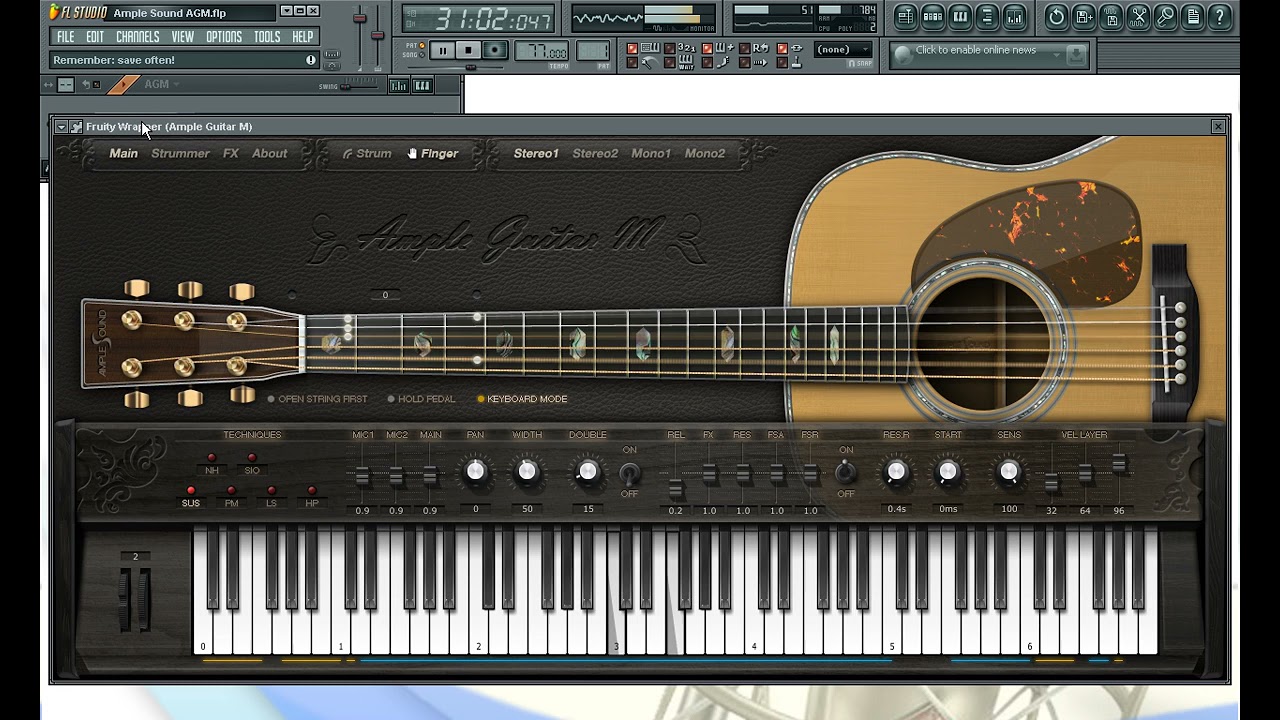Open the OPTIONS menu
The height and width of the screenshot is (720, 1280).
224,37
